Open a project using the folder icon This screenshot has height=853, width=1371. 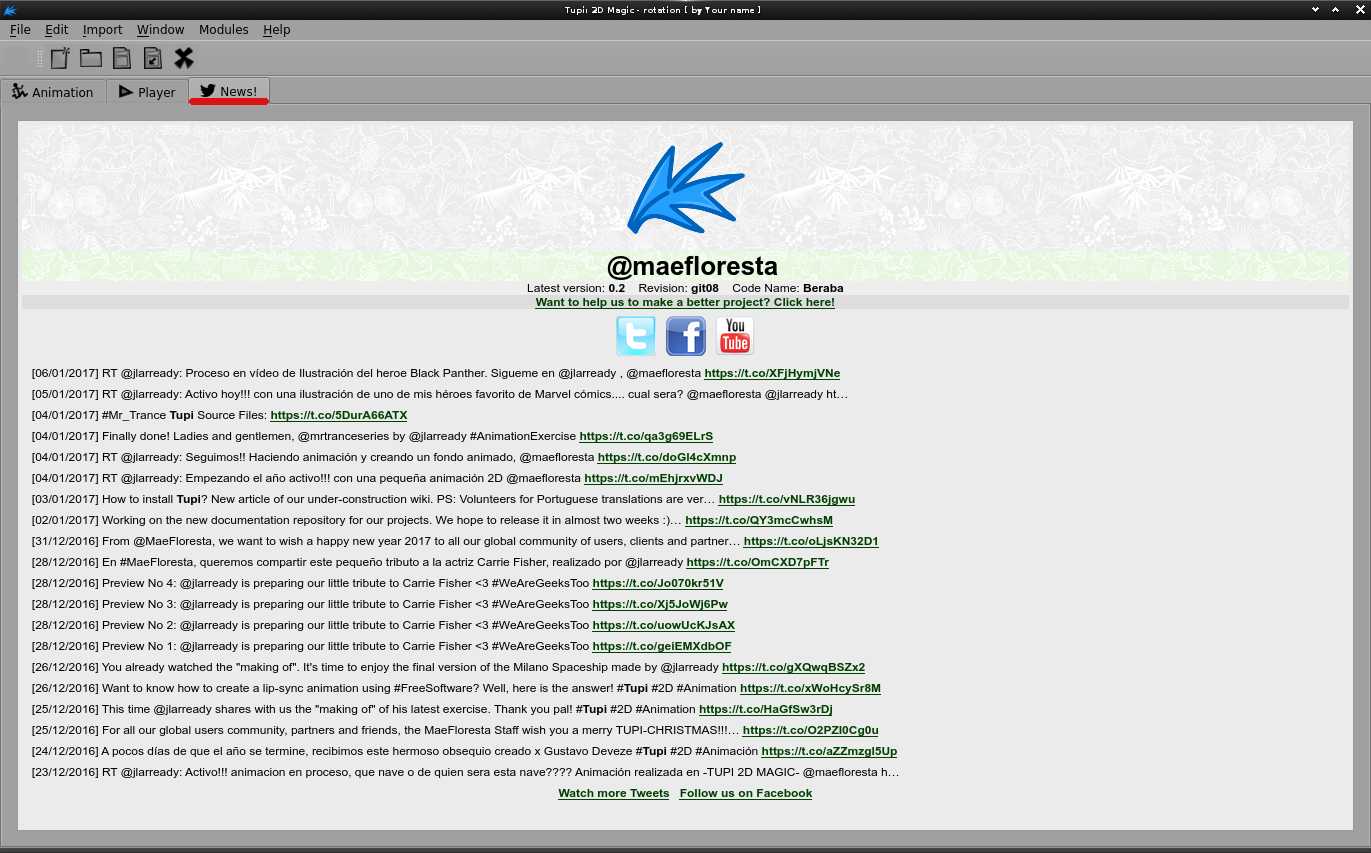(x=91, y=58)
